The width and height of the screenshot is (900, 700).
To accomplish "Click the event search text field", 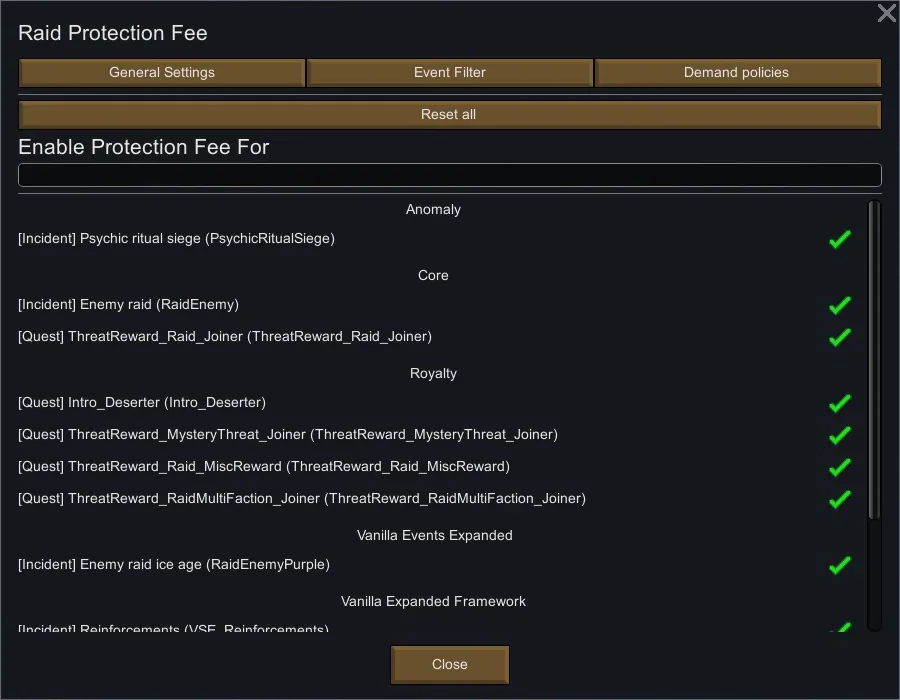I will [449, 176].
